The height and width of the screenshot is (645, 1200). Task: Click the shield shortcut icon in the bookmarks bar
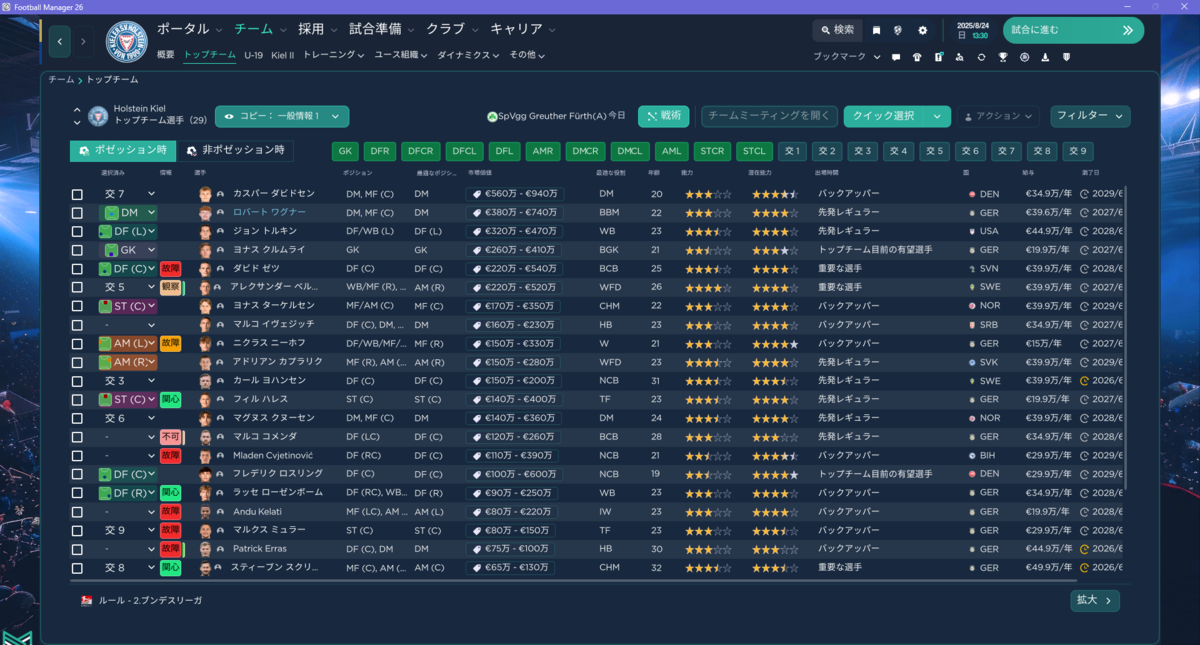coord(1066,57)
